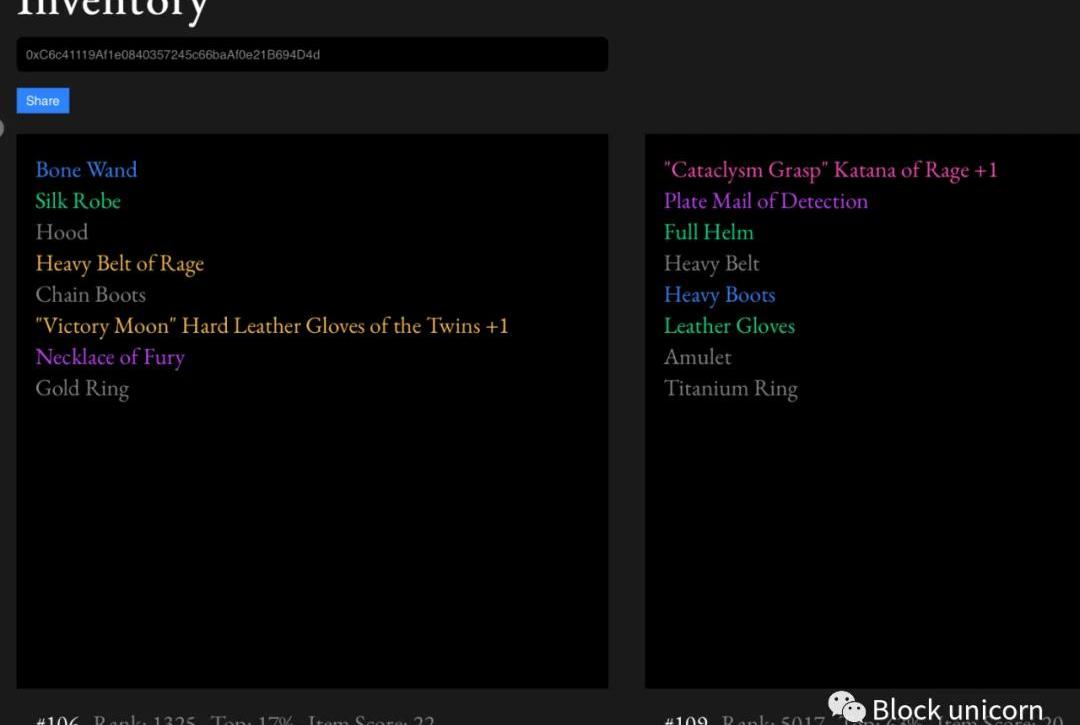Click the WeChat logo icon in watermark
Screen dimensions: 1080x725
pyautogui.click(x=846, y=706)
